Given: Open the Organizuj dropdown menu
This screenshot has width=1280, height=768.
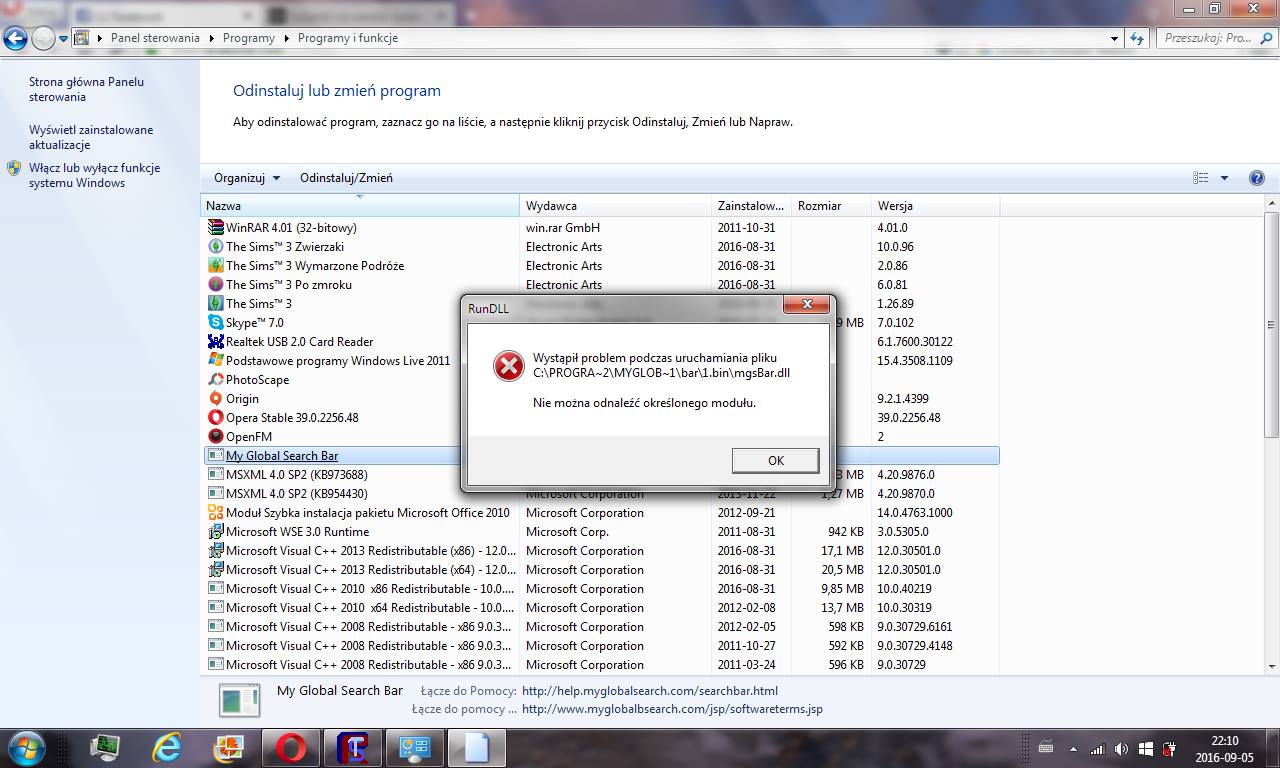Looking at the screenshot, I should [247, 178].
